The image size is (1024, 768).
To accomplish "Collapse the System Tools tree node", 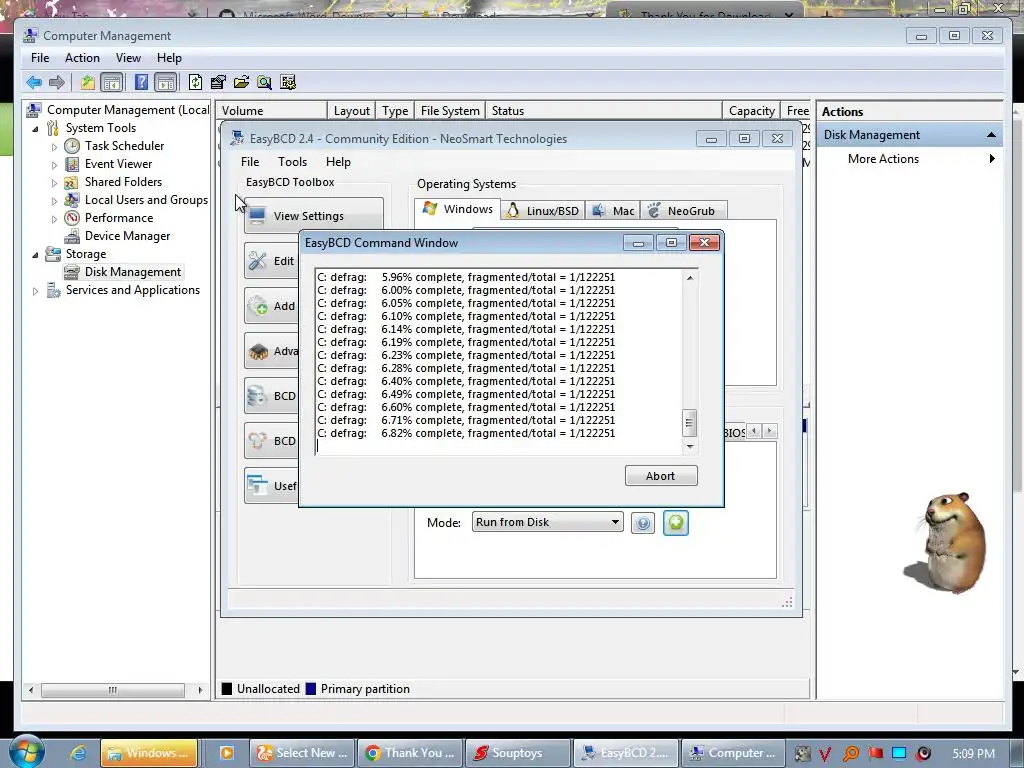I will (35, 129).
